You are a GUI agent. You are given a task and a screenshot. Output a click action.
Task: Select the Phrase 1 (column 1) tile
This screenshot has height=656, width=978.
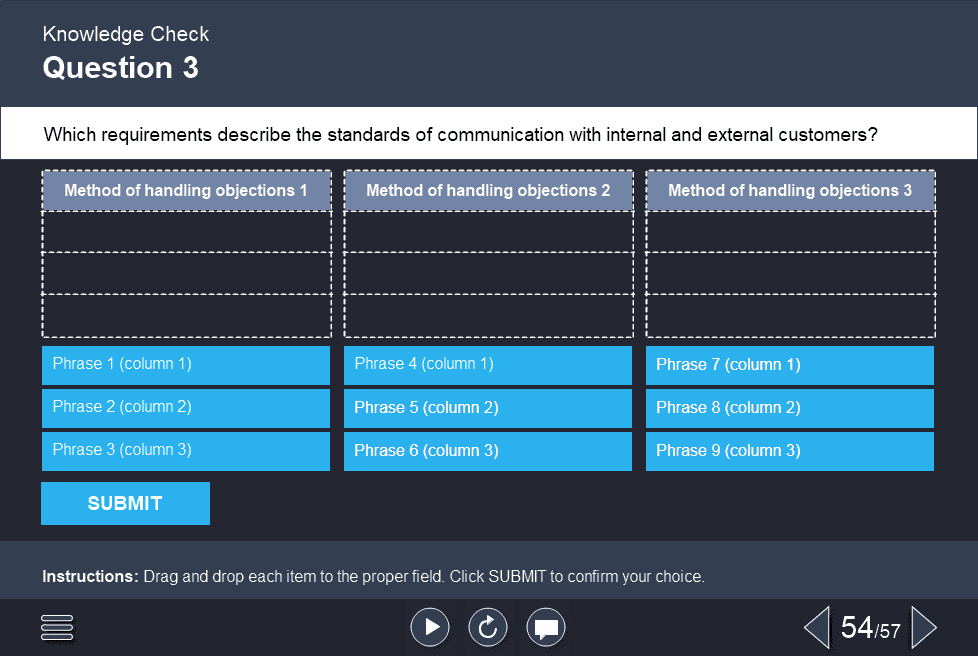(185, 364)
